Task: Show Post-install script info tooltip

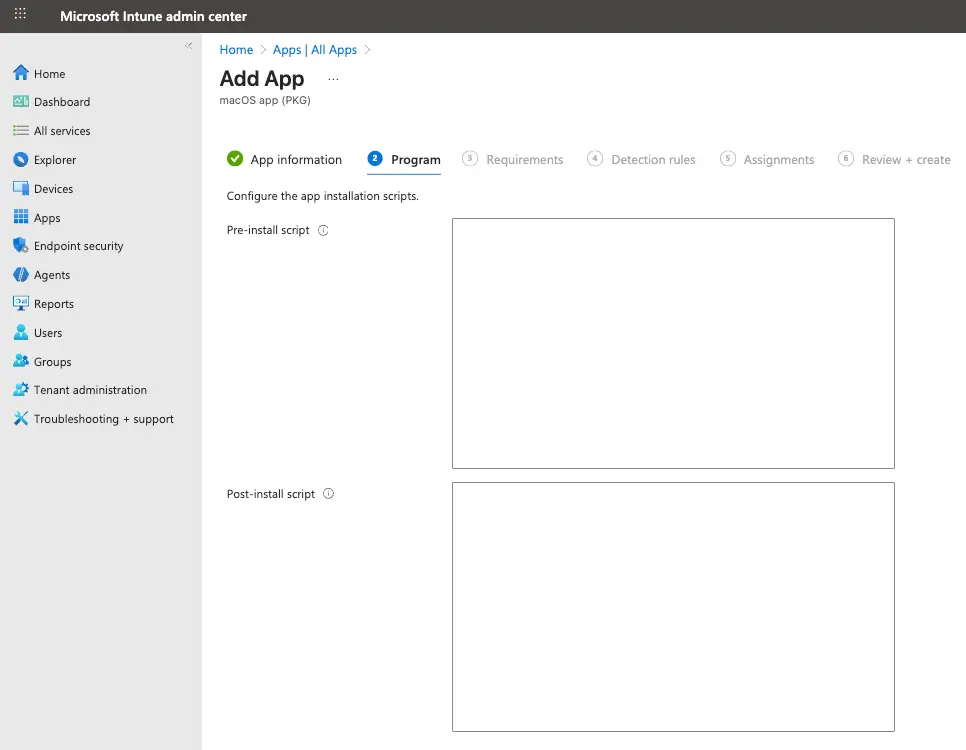Action: [x=328, y=494]
